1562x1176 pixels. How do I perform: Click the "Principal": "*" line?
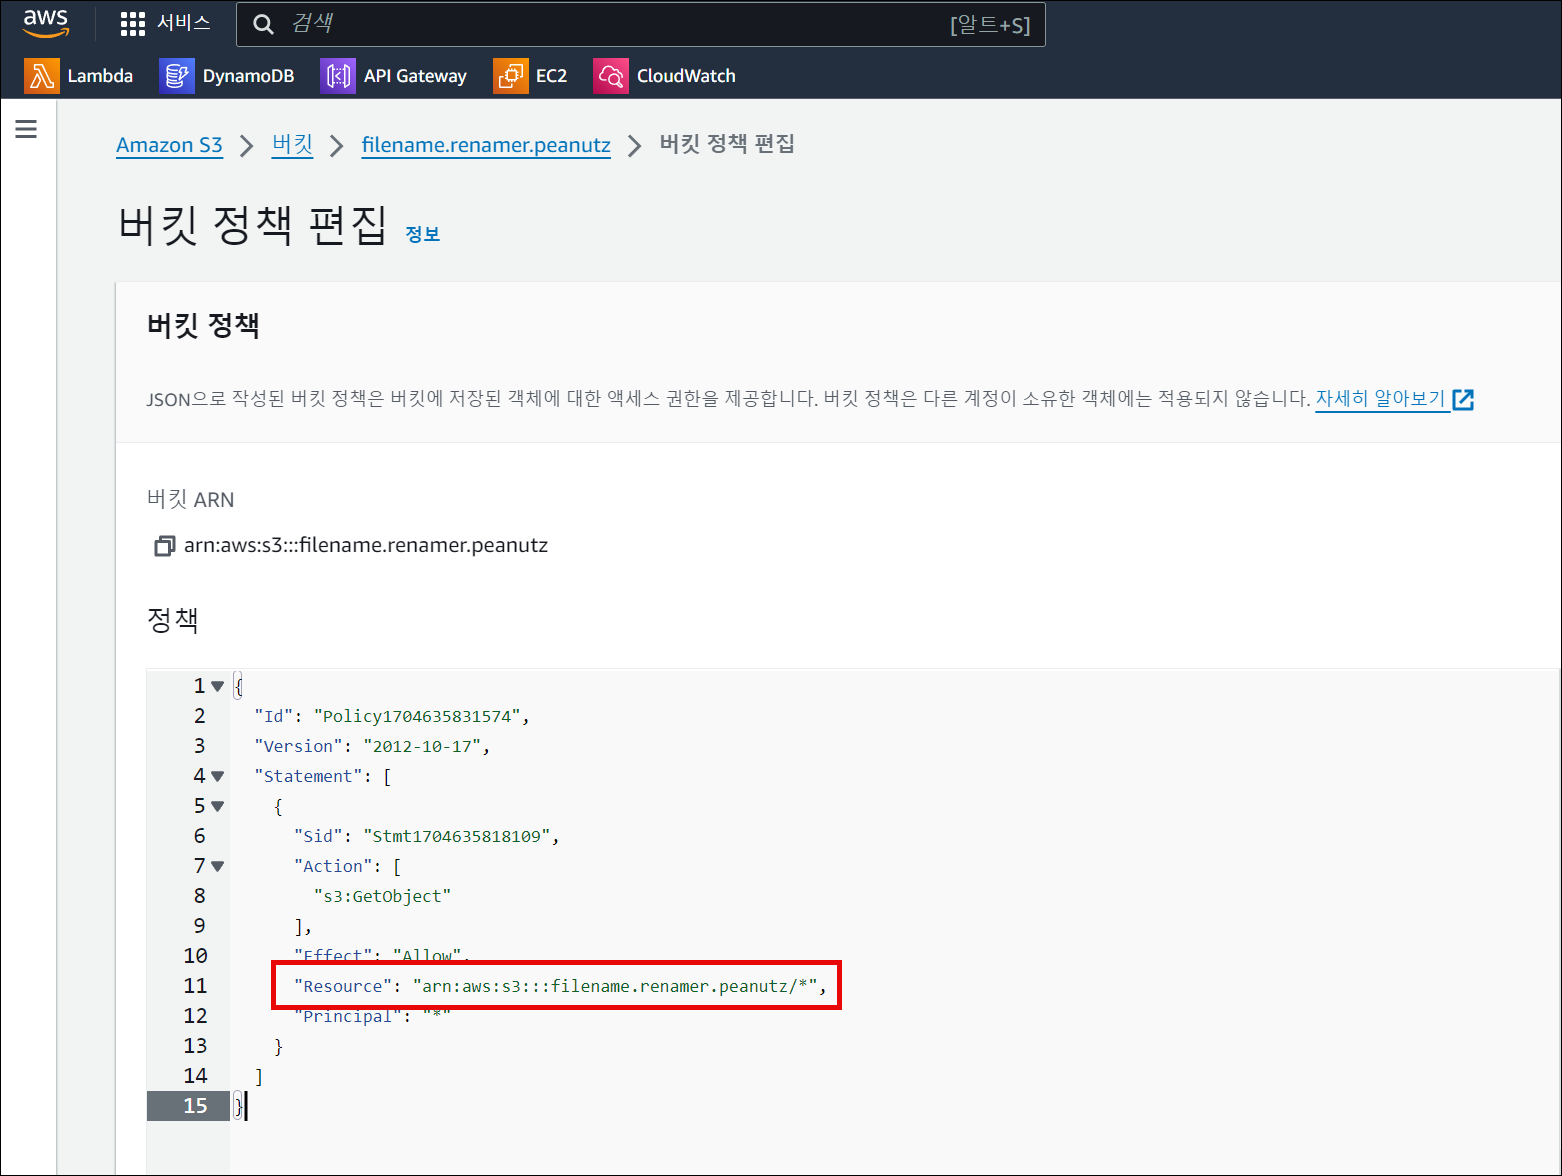tap(372, 1016)
